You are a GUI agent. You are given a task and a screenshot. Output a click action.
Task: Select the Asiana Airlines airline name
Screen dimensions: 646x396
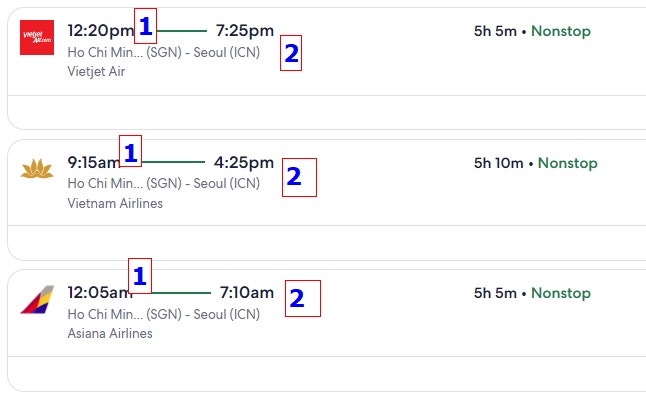pyautogui.click(x=110, y=333)
